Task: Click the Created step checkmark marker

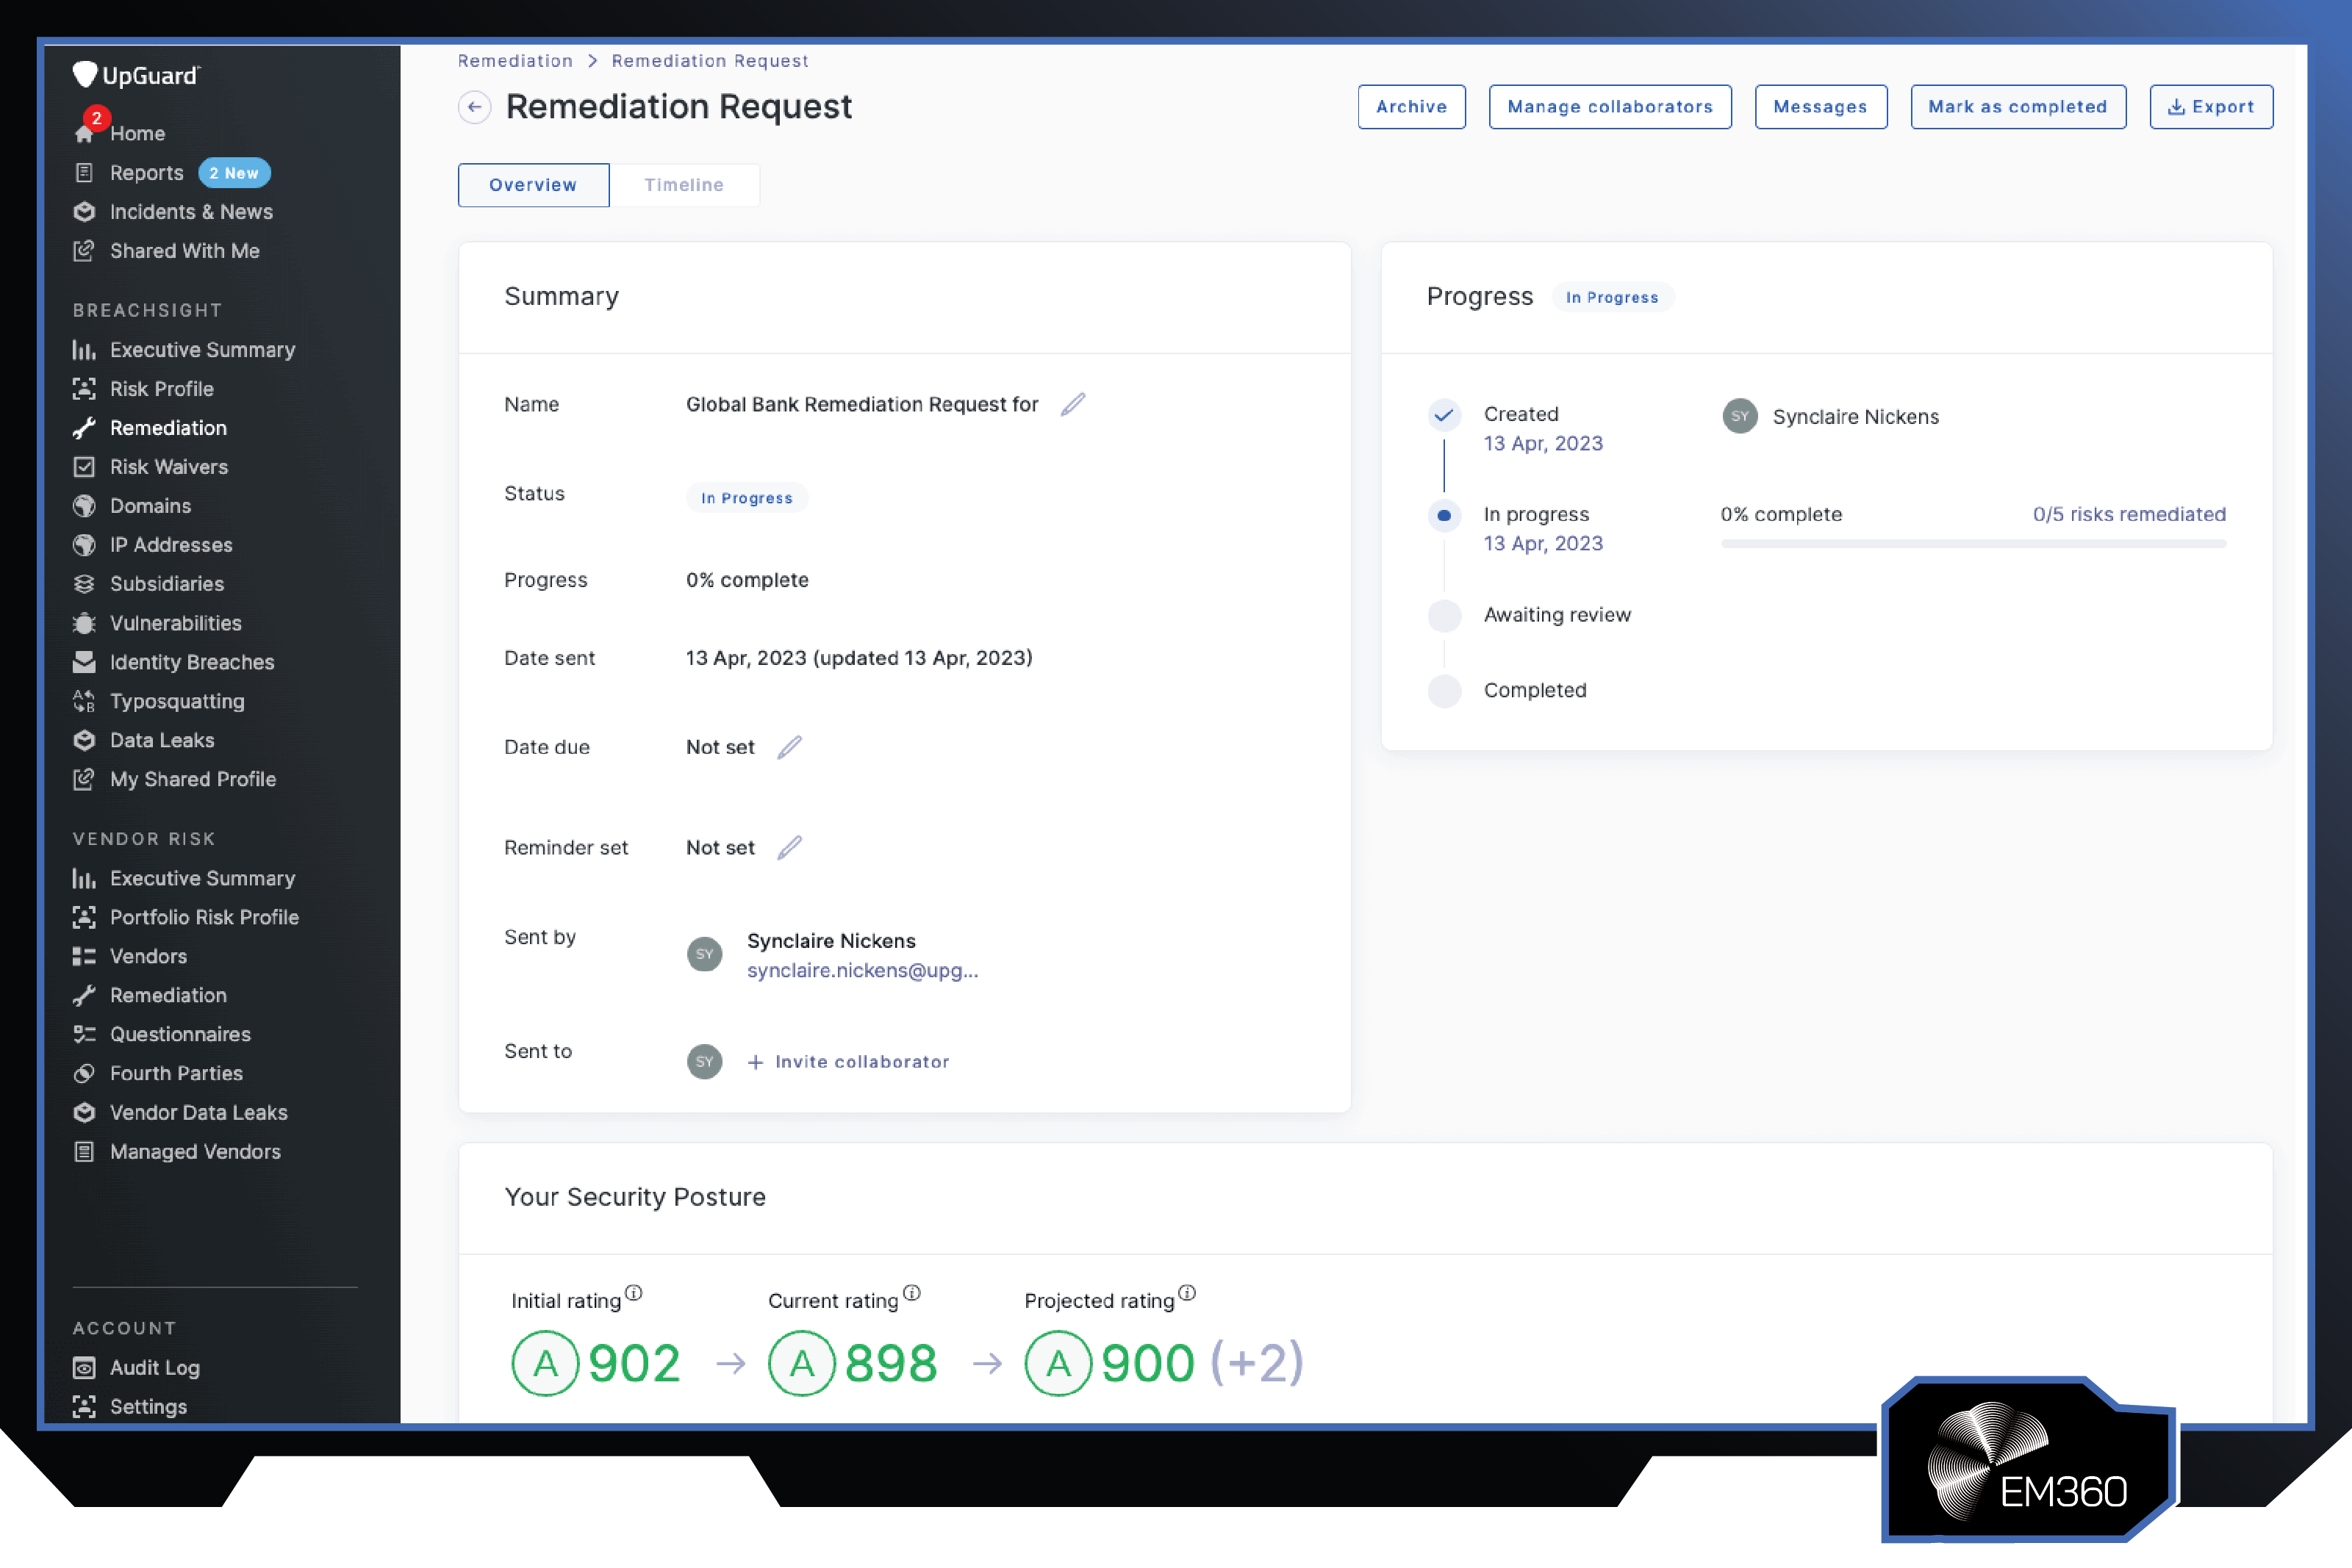Action: [1444, 414]
